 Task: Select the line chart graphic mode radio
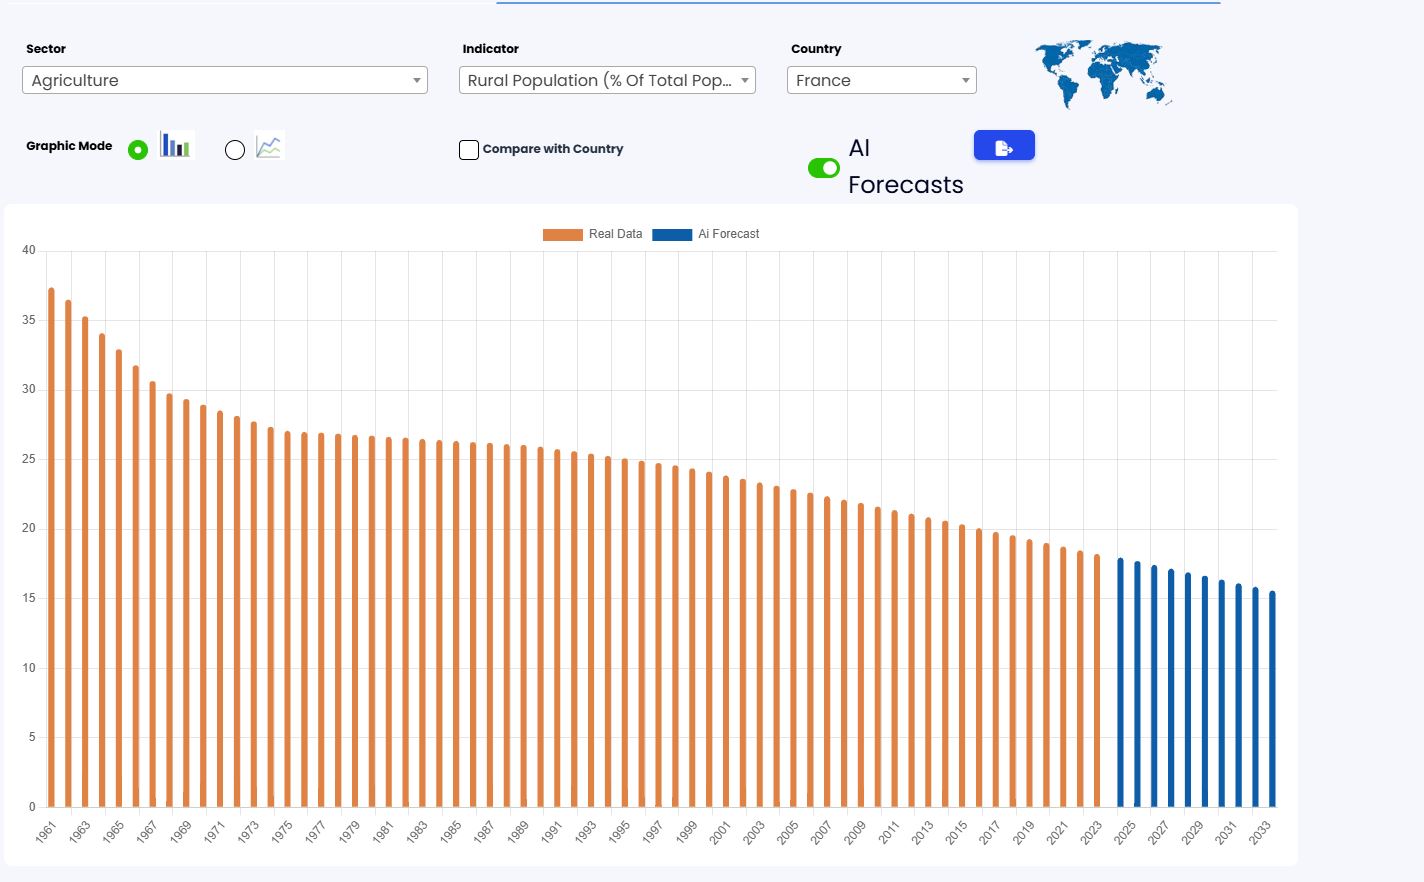click(x=235, y=150)
